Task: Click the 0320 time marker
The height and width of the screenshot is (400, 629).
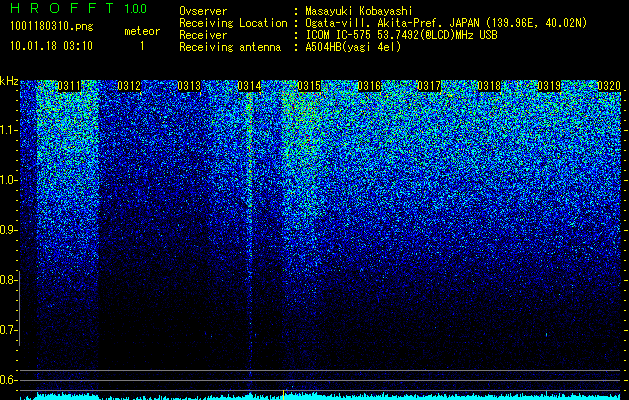Action: click(x=609, y=86)
